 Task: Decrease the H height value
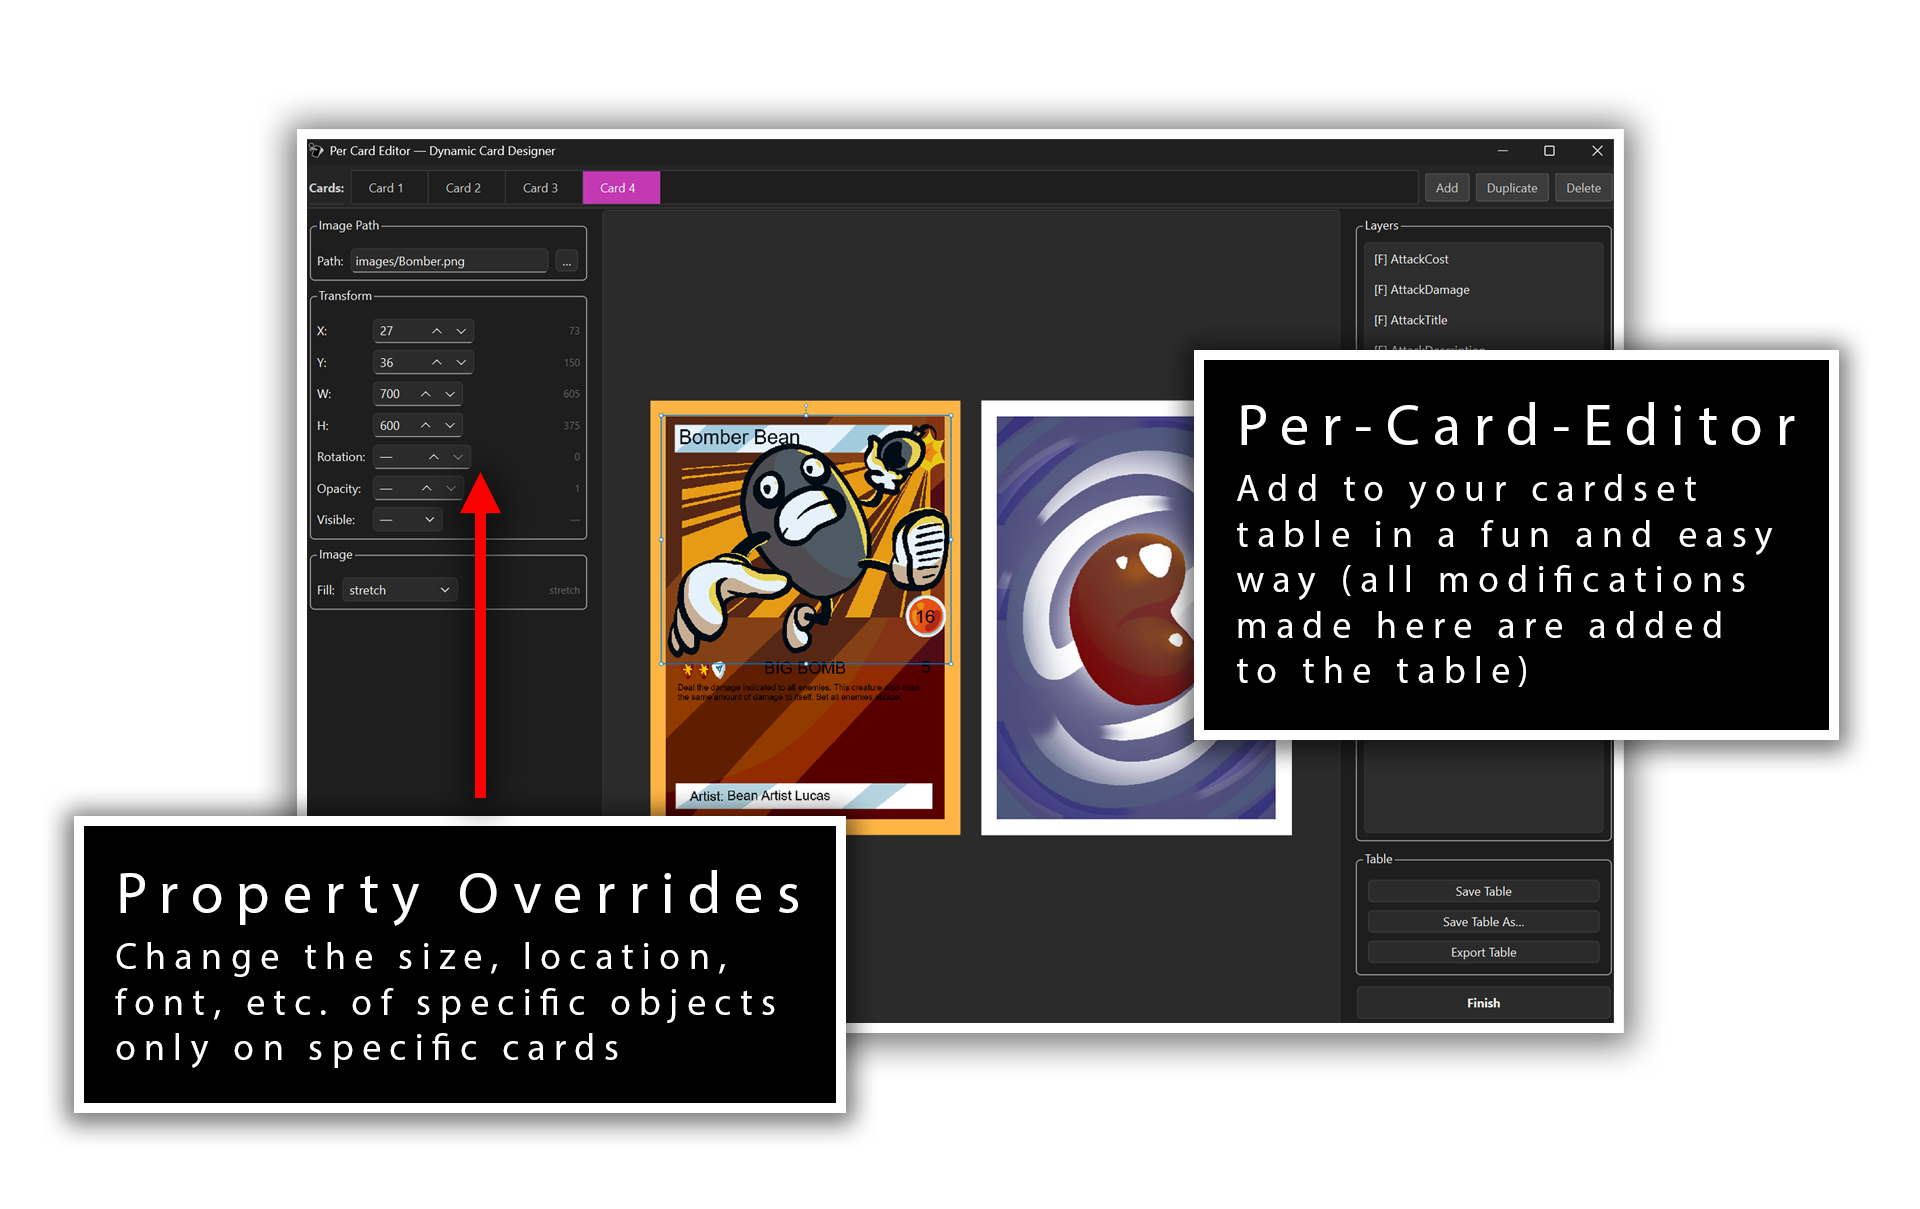(x=450, y=425)
